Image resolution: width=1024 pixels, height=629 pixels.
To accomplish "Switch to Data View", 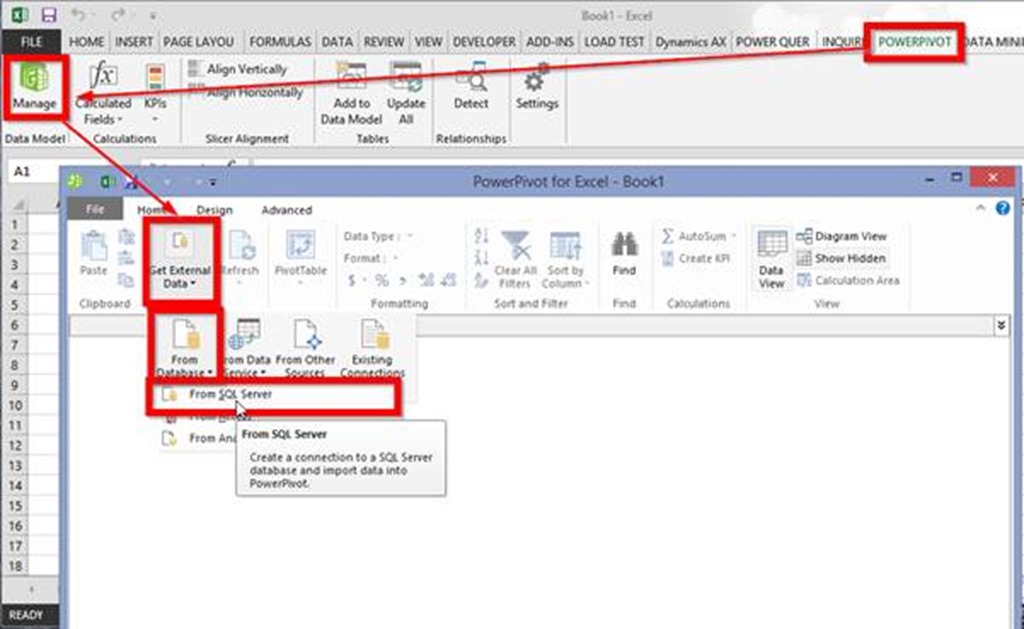I will 771,259.
